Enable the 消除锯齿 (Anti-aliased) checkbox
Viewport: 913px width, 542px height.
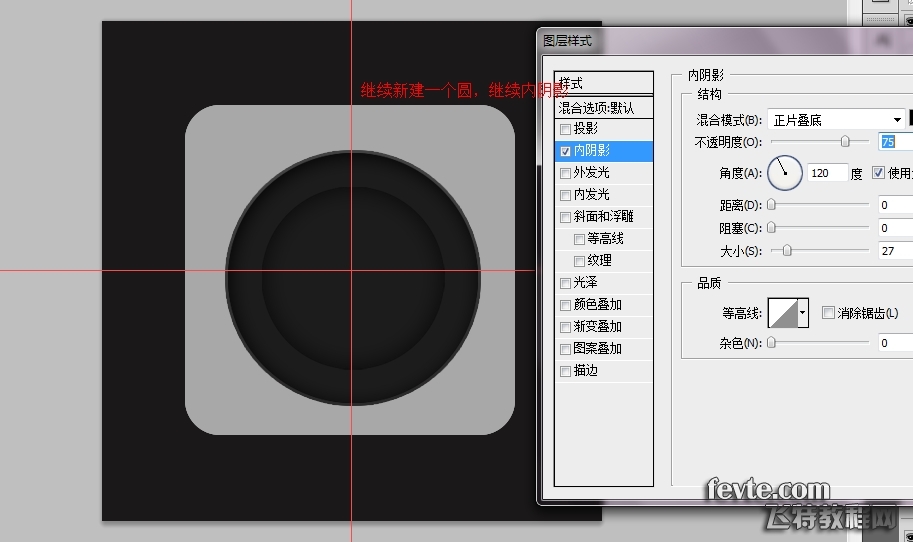point(827,313)
